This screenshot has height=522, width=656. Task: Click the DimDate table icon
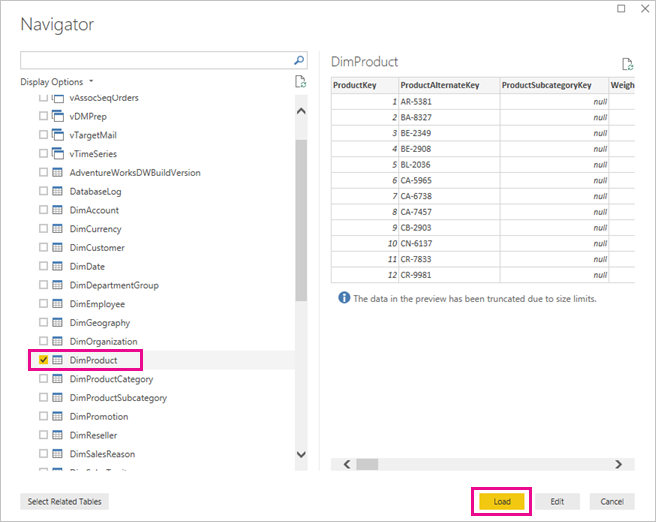tap(57, 266)
